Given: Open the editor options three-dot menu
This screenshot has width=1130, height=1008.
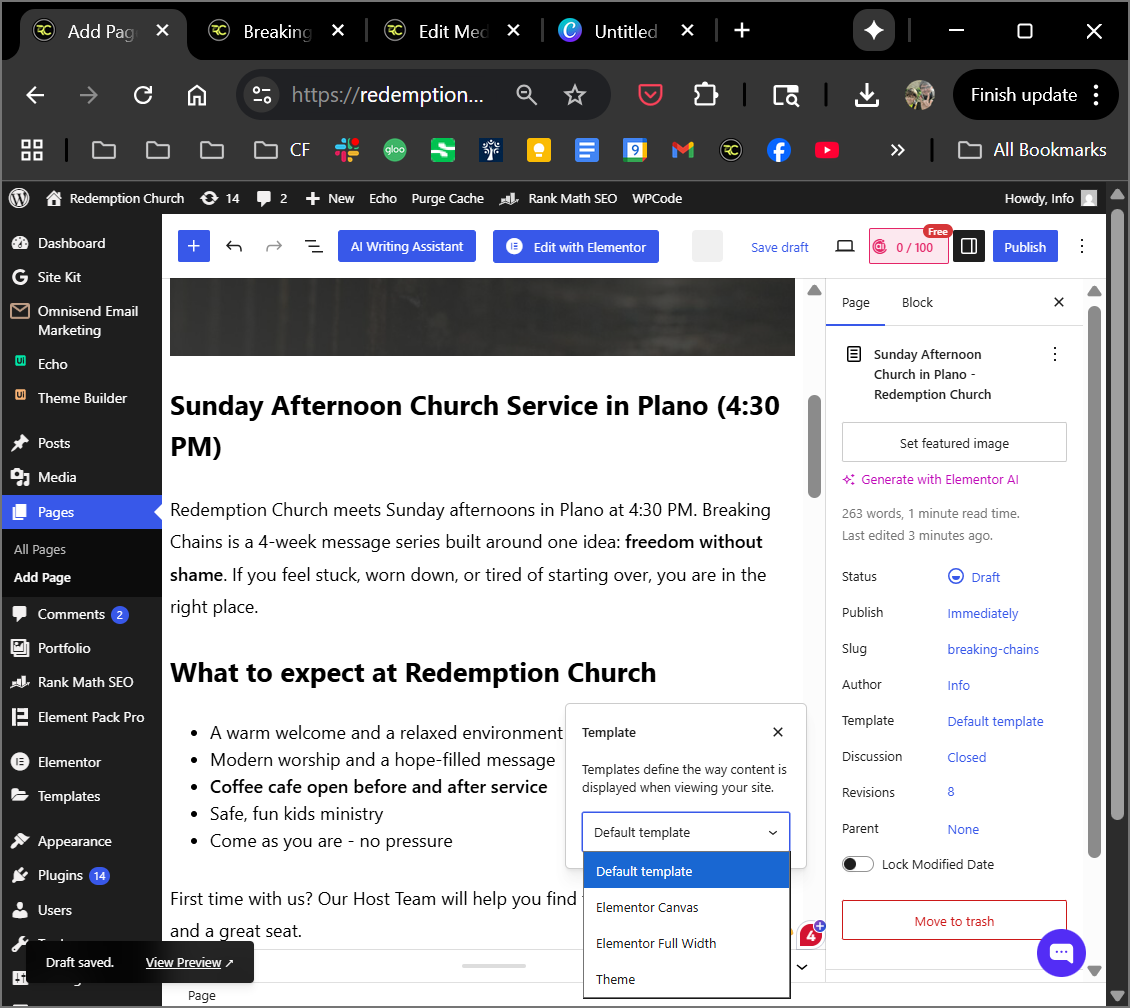Looking at the screenshot, I should tap(1081, 247).
